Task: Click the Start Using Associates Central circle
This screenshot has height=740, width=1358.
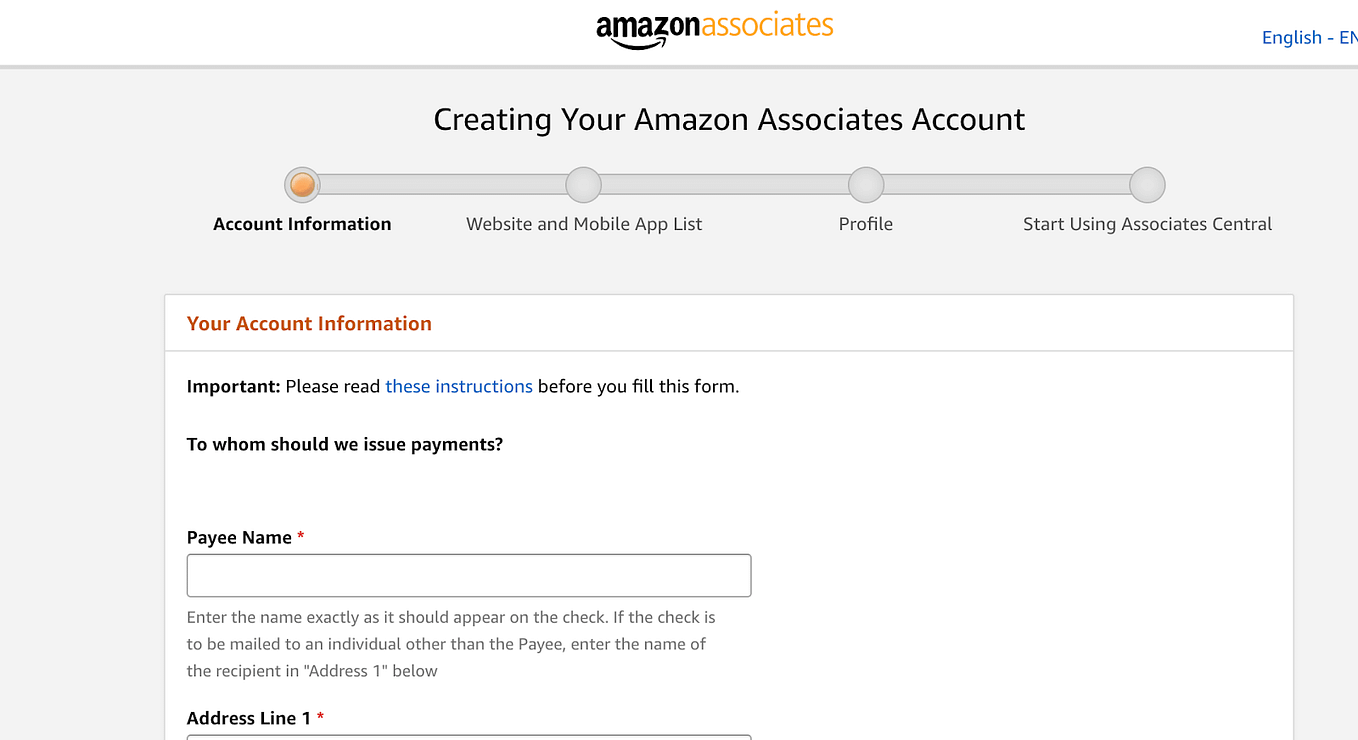Action: (x=1147, y=184)
